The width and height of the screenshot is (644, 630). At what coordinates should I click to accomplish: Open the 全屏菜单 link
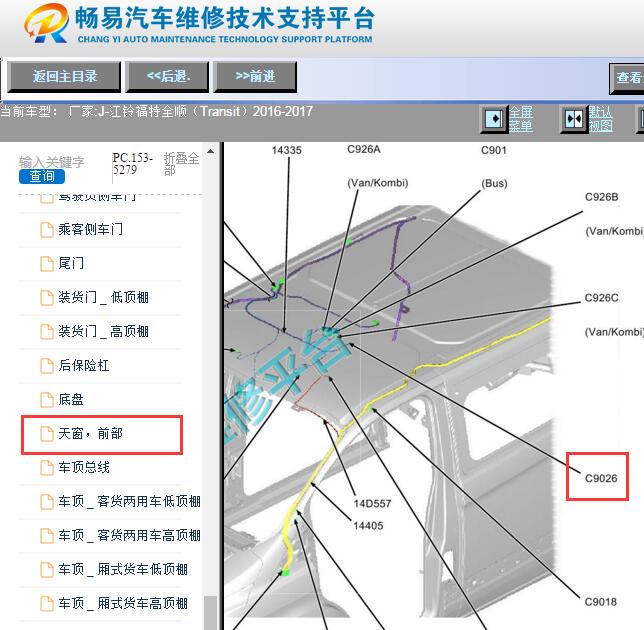click(521, 119)
